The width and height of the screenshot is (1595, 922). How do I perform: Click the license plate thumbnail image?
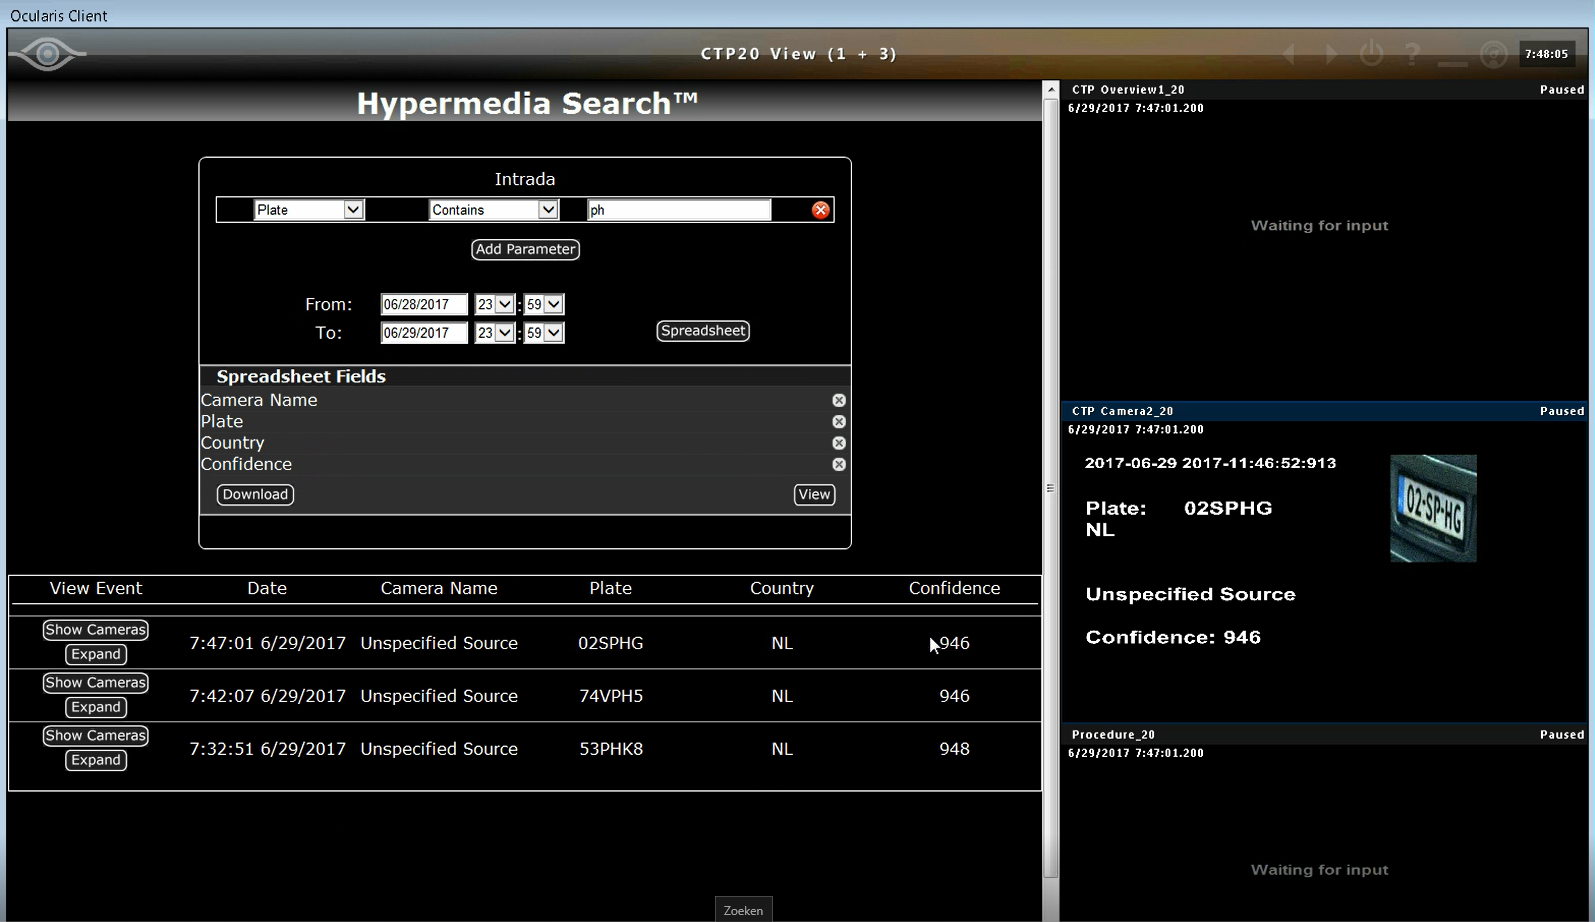coord(1433,508)
